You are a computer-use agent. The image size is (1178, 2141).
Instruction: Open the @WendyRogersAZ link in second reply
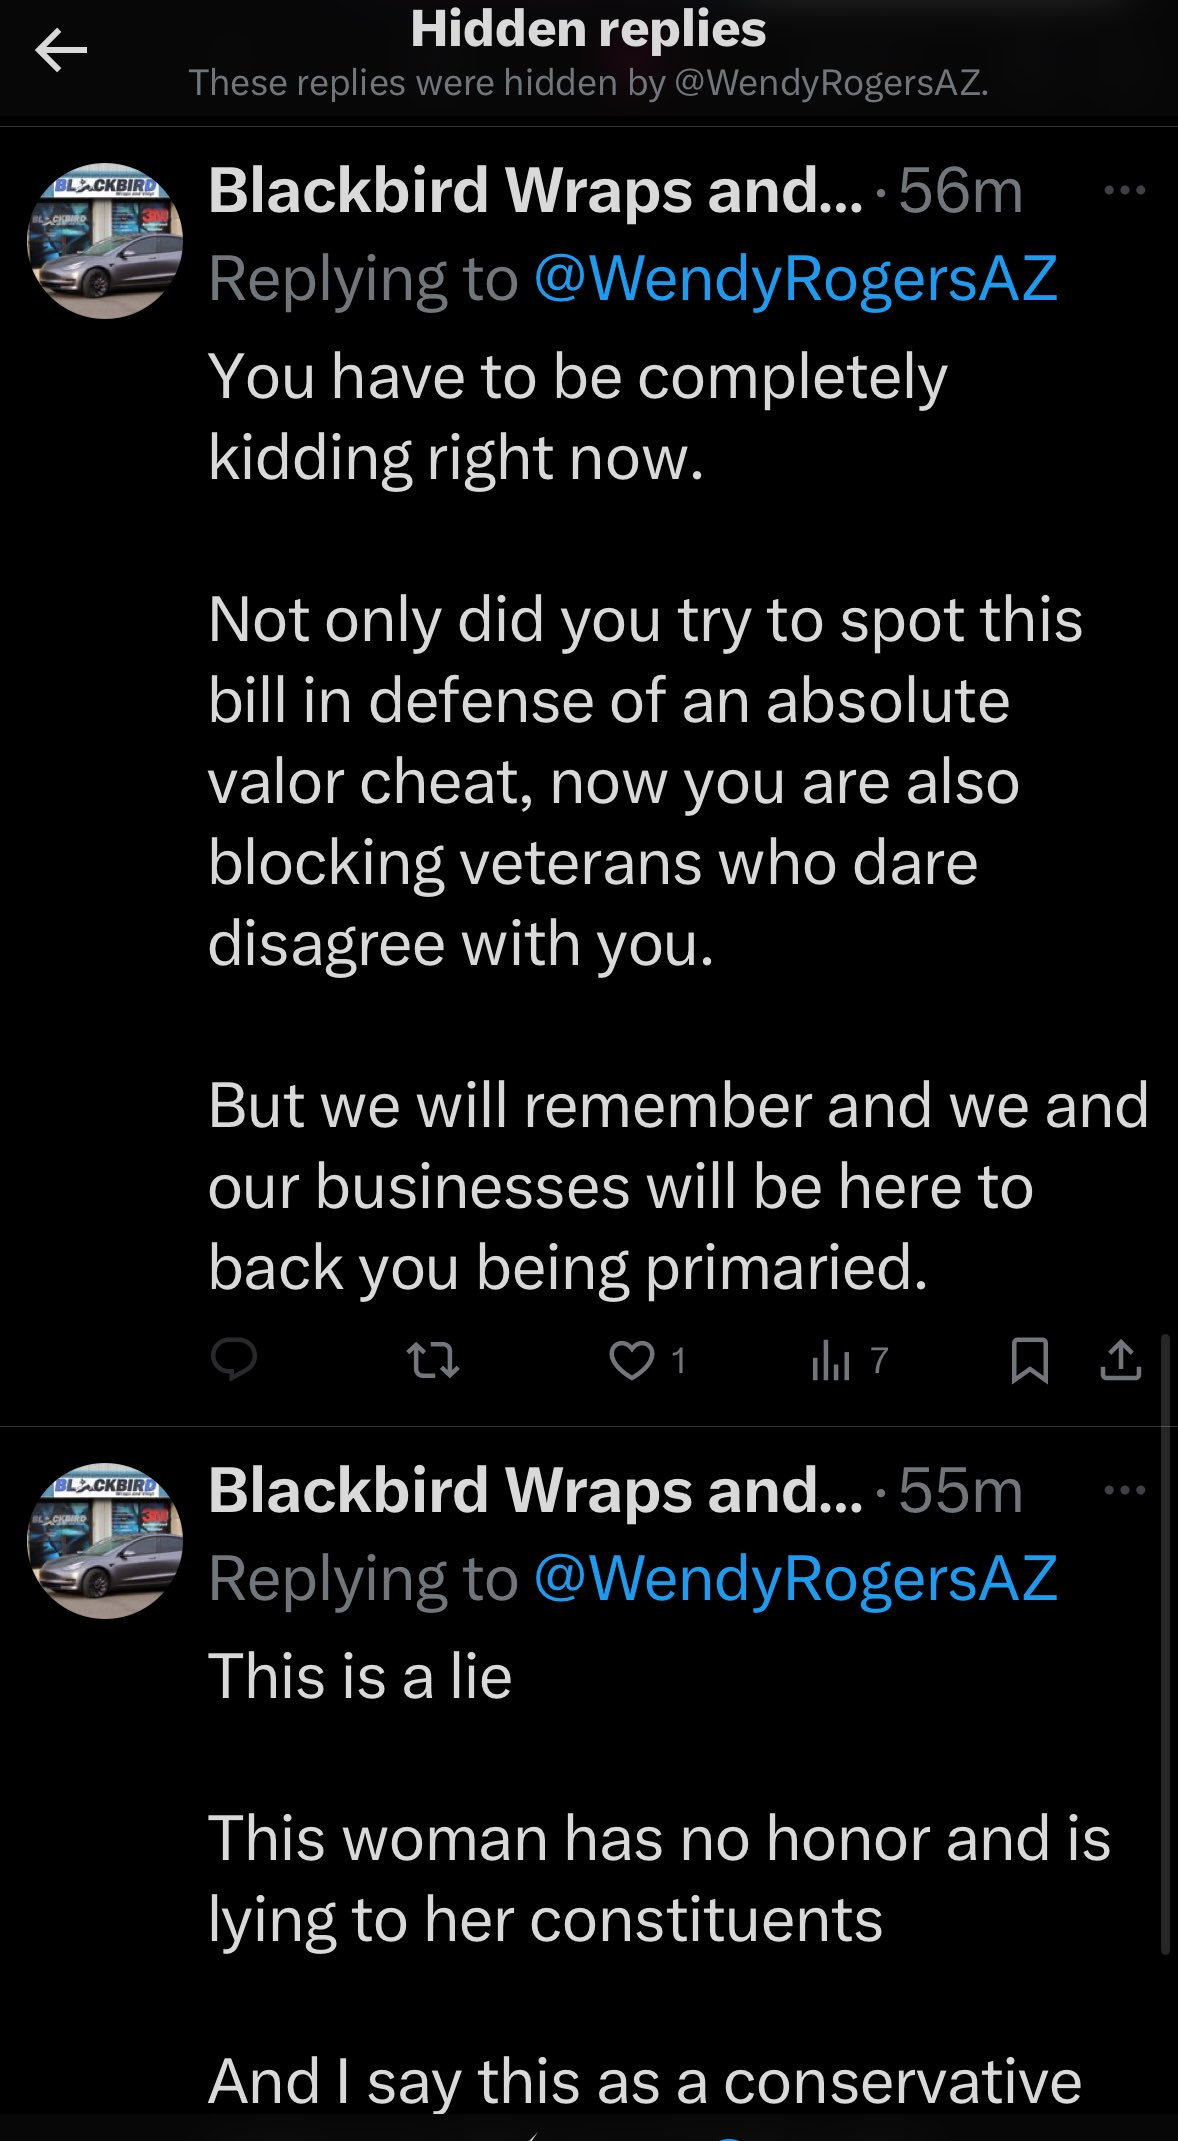click(x=795, y=1578)
